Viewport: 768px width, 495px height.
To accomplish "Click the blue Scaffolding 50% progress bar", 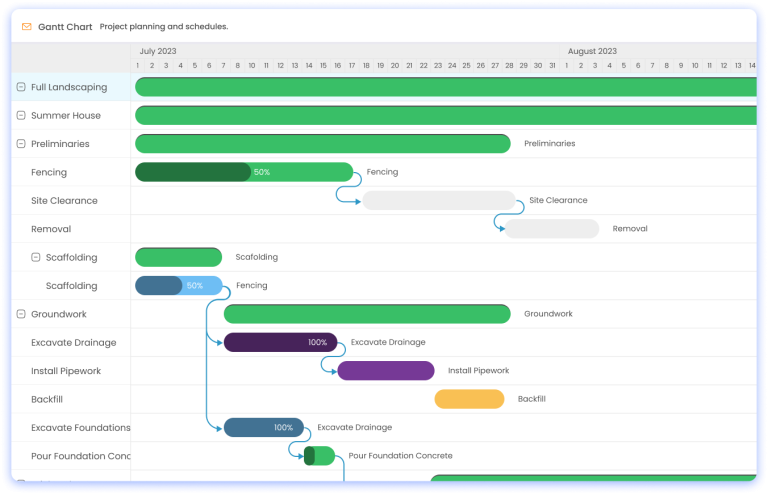I will [x=179, y=286].
